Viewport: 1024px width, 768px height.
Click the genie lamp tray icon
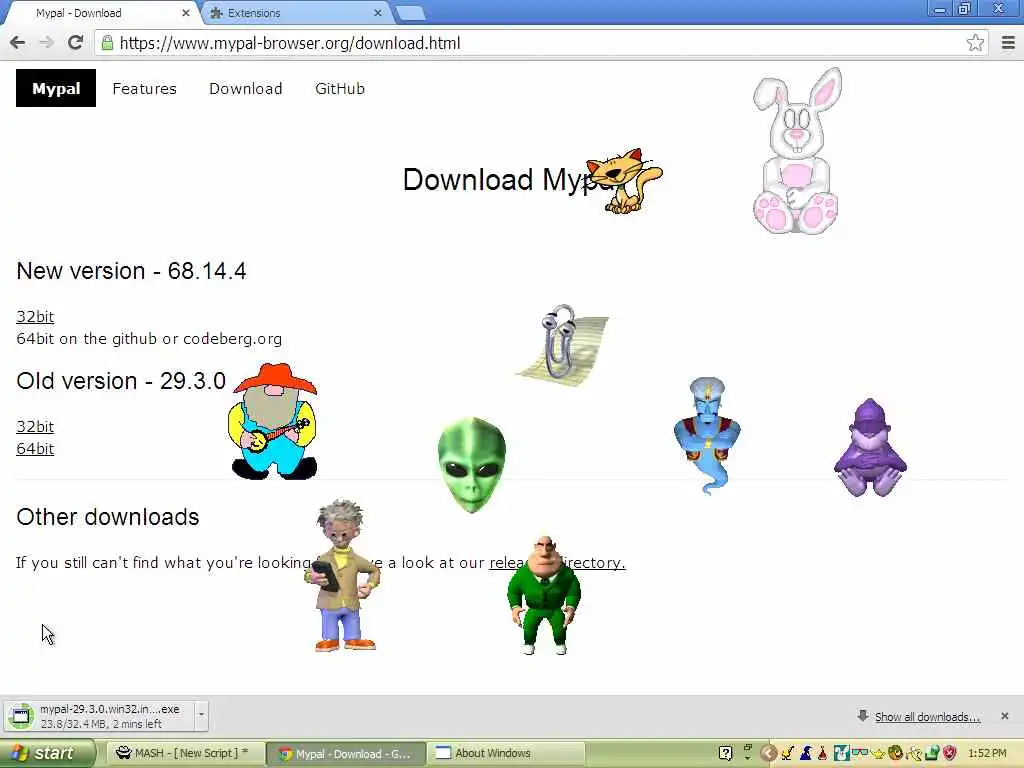coord(878,754)
